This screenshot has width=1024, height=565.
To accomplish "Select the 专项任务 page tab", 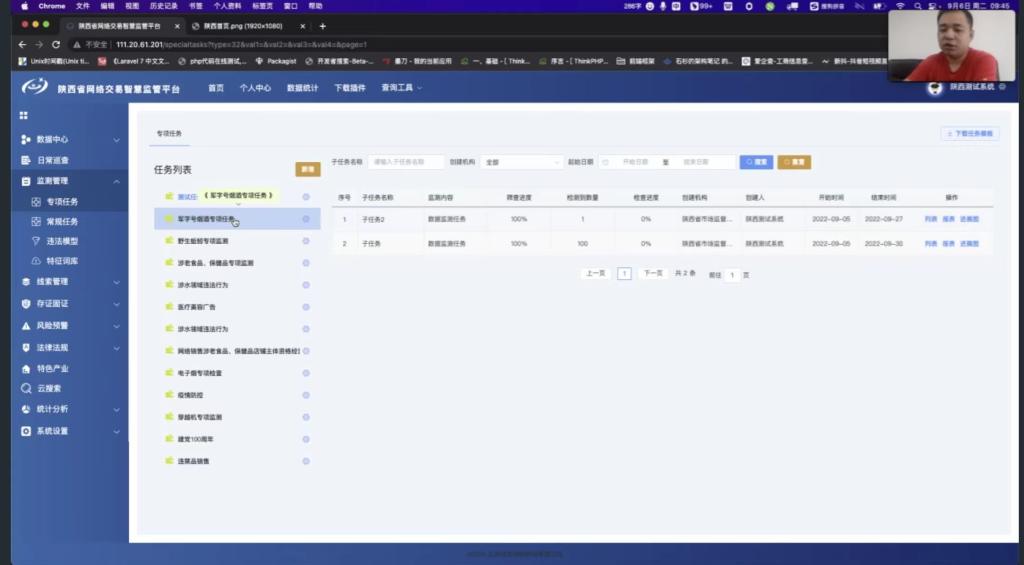I will pos(169,133).
